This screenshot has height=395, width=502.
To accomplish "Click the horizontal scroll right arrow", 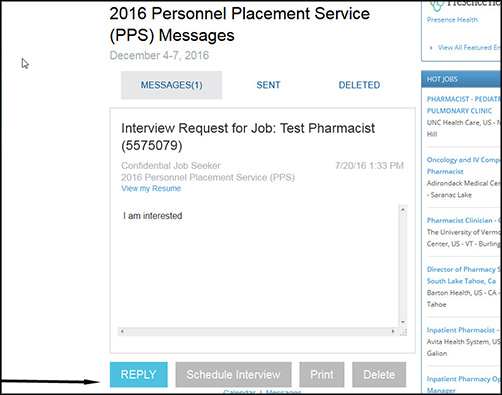I will point(393,331).
